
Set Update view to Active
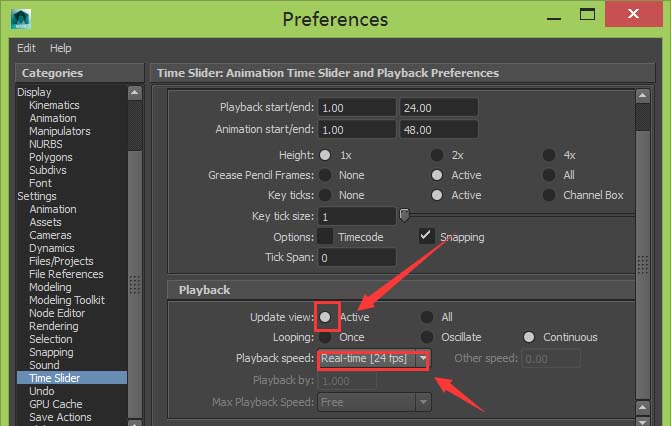(x=325, y=317)
